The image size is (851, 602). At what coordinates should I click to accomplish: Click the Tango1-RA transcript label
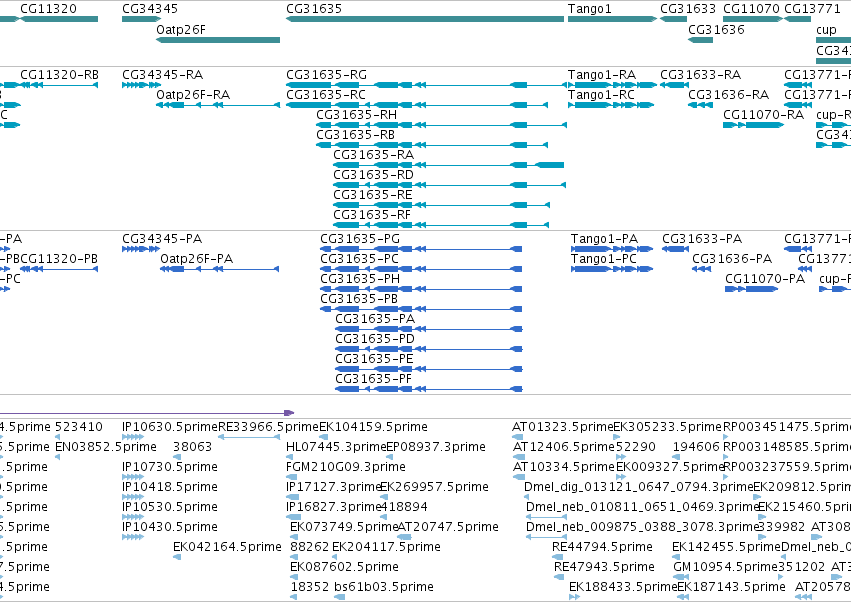[601, 74]
